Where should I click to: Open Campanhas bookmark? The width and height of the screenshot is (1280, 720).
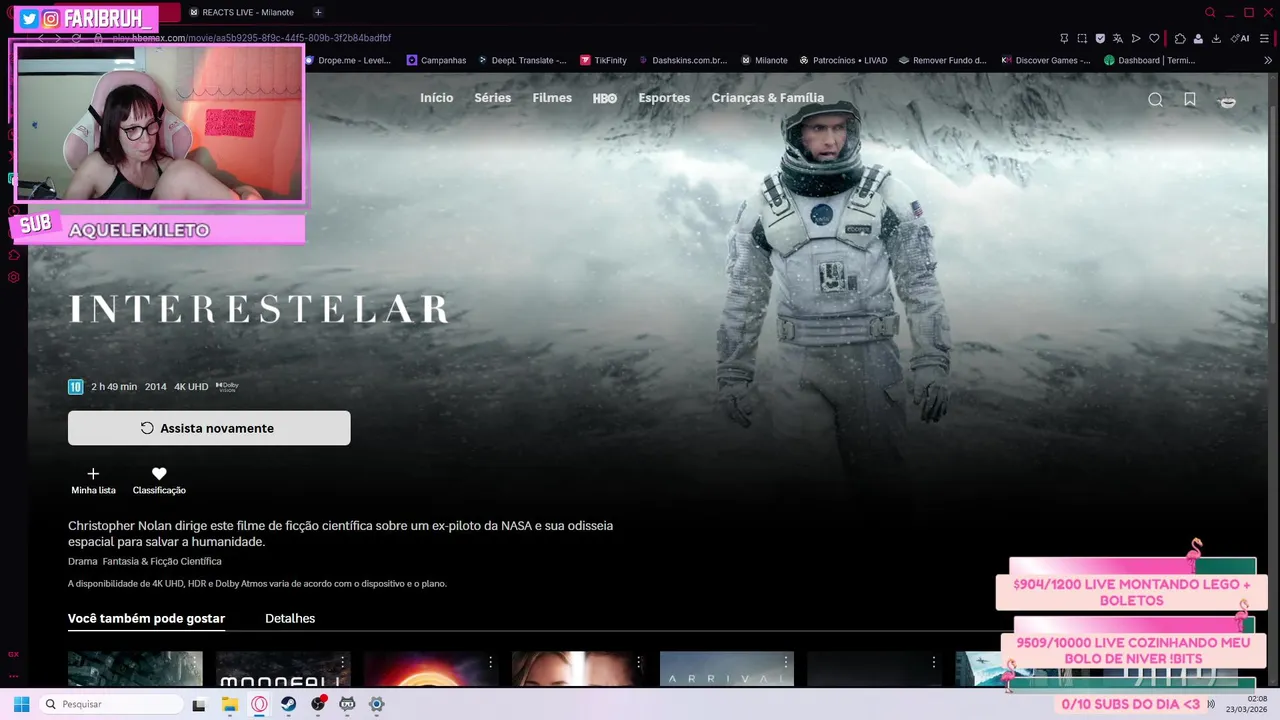point(436,60)
